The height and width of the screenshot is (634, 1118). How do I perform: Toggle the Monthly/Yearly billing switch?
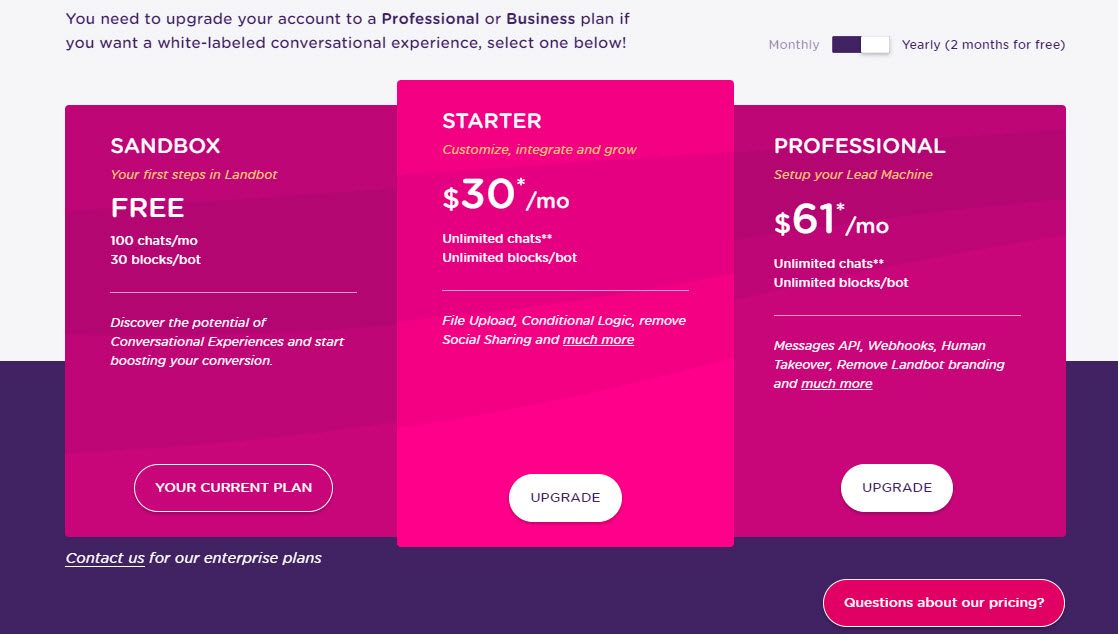(861, 44)
